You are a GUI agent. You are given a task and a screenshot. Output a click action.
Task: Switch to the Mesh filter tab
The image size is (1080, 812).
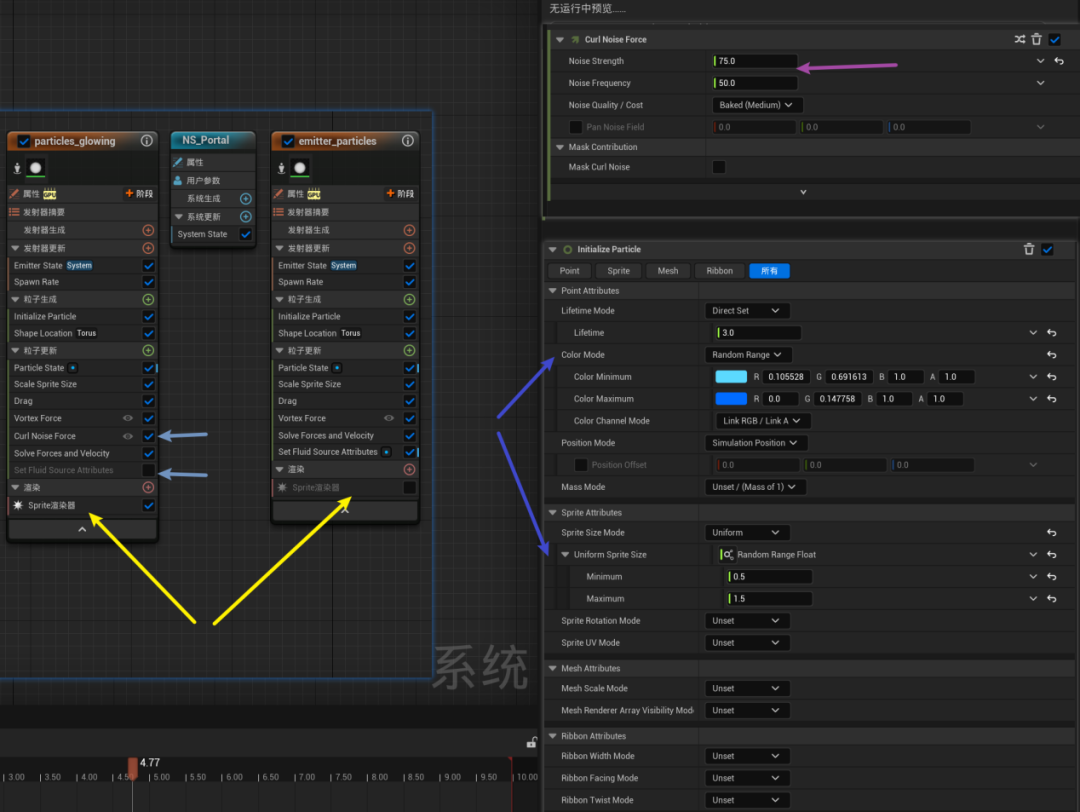667,271
